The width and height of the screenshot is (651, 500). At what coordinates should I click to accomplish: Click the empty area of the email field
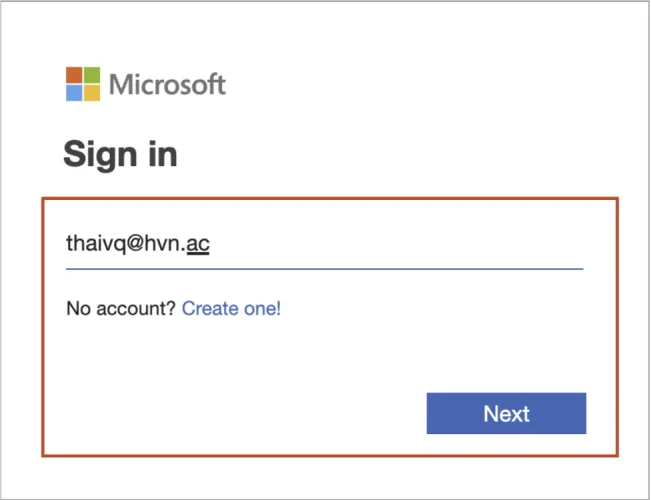point(400,244)
